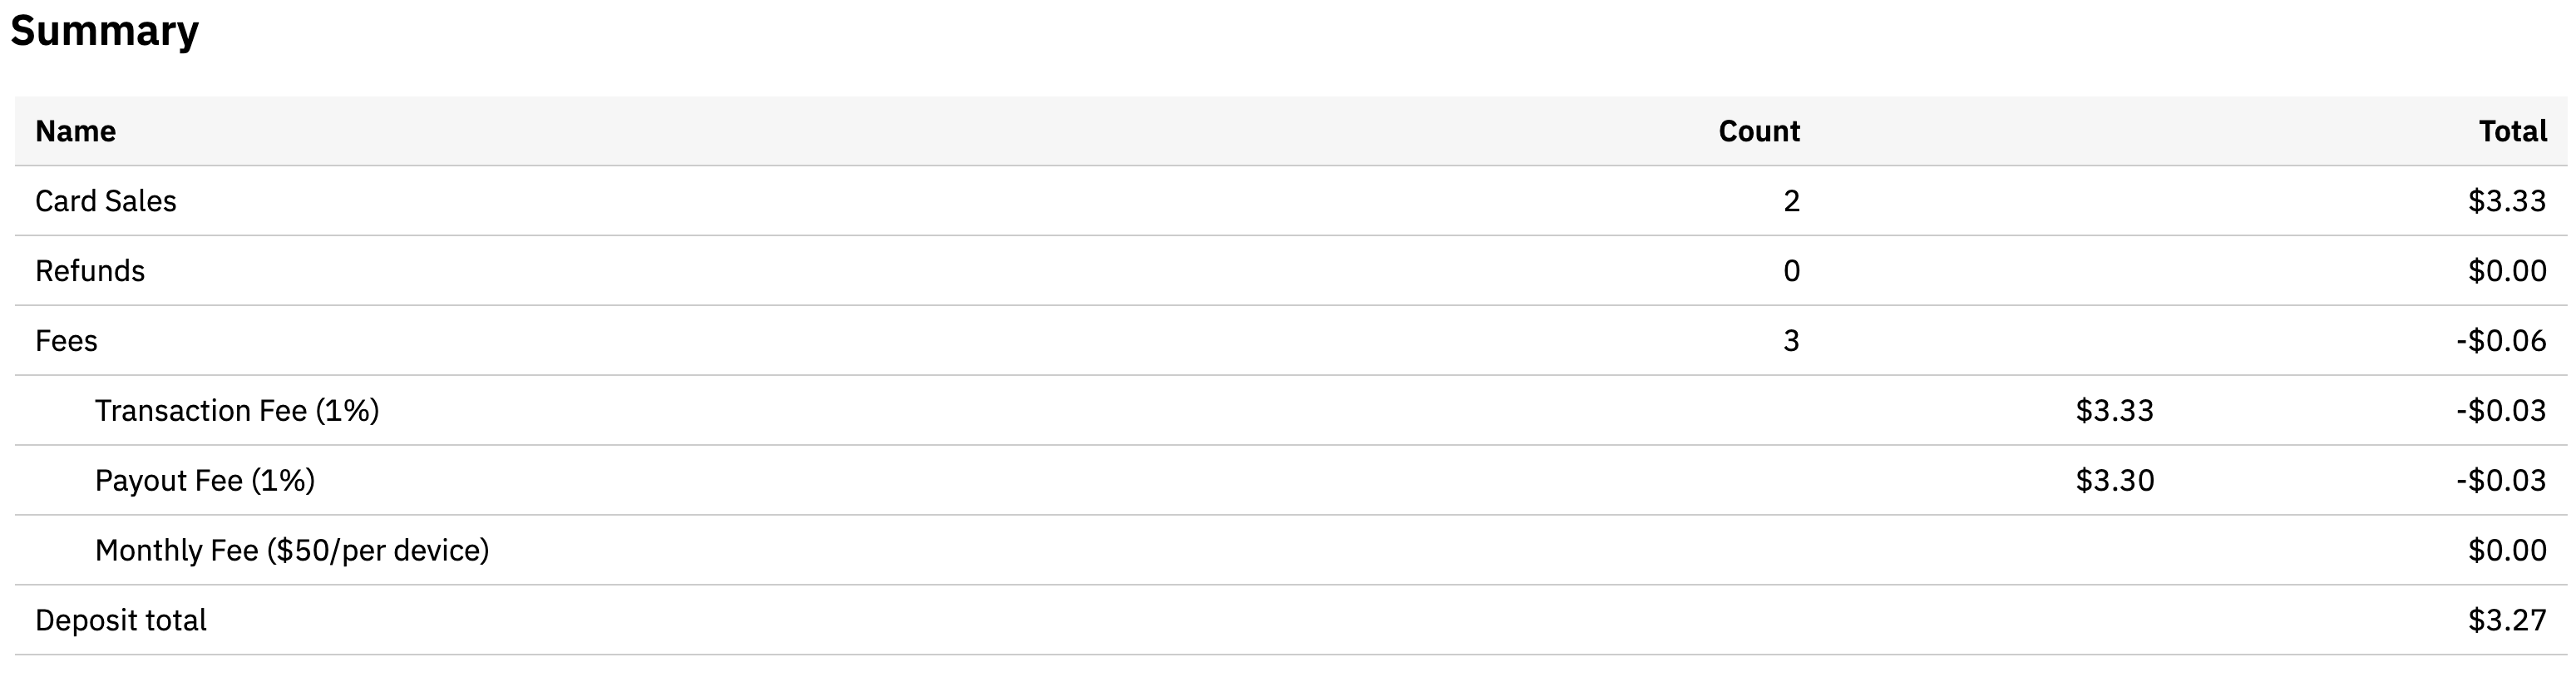The height and width of the screenshot is (682, 2576).
Task: Click the Deposit total amount $3.27
Action: (x=2506, y=621)
